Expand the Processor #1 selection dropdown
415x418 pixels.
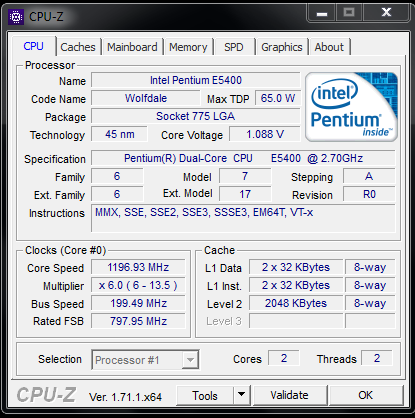click(x=190, y=360)
